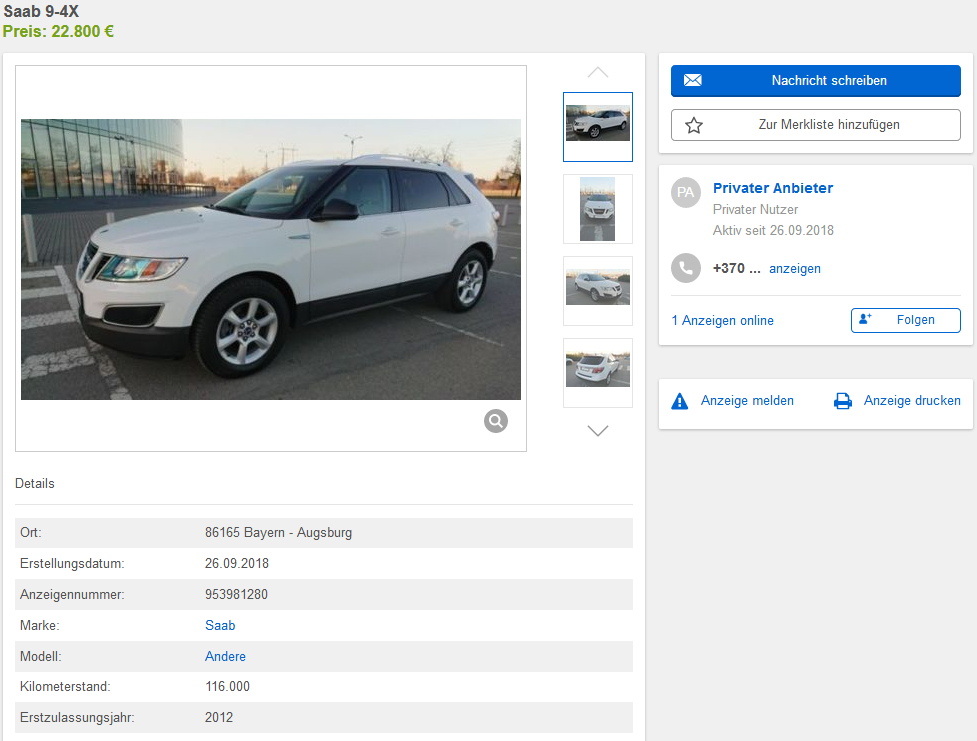Follow seller with Folgen button
Viewport: 977px width, 741px height.
[905, 320]
